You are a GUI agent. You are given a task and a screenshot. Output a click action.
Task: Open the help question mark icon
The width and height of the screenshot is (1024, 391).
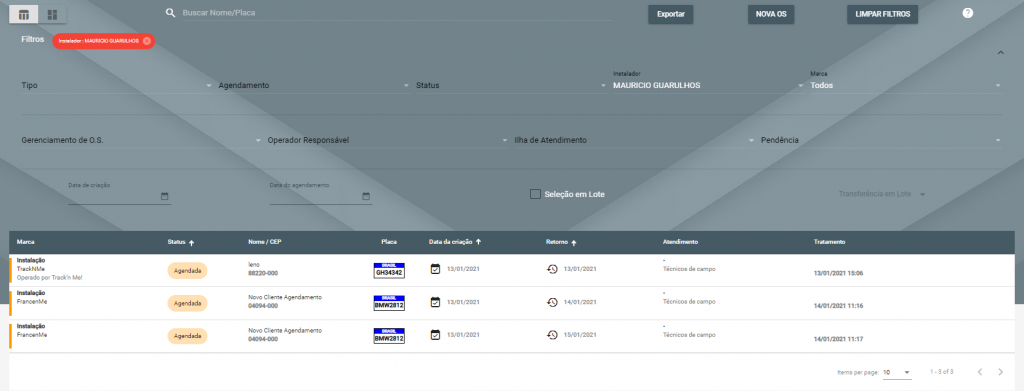[x=968, y=13]
